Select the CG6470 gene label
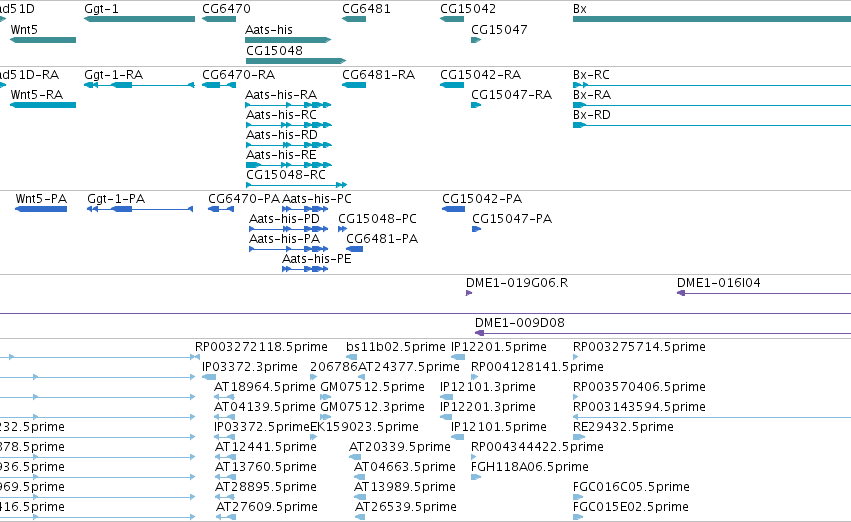 click(226, 9)
